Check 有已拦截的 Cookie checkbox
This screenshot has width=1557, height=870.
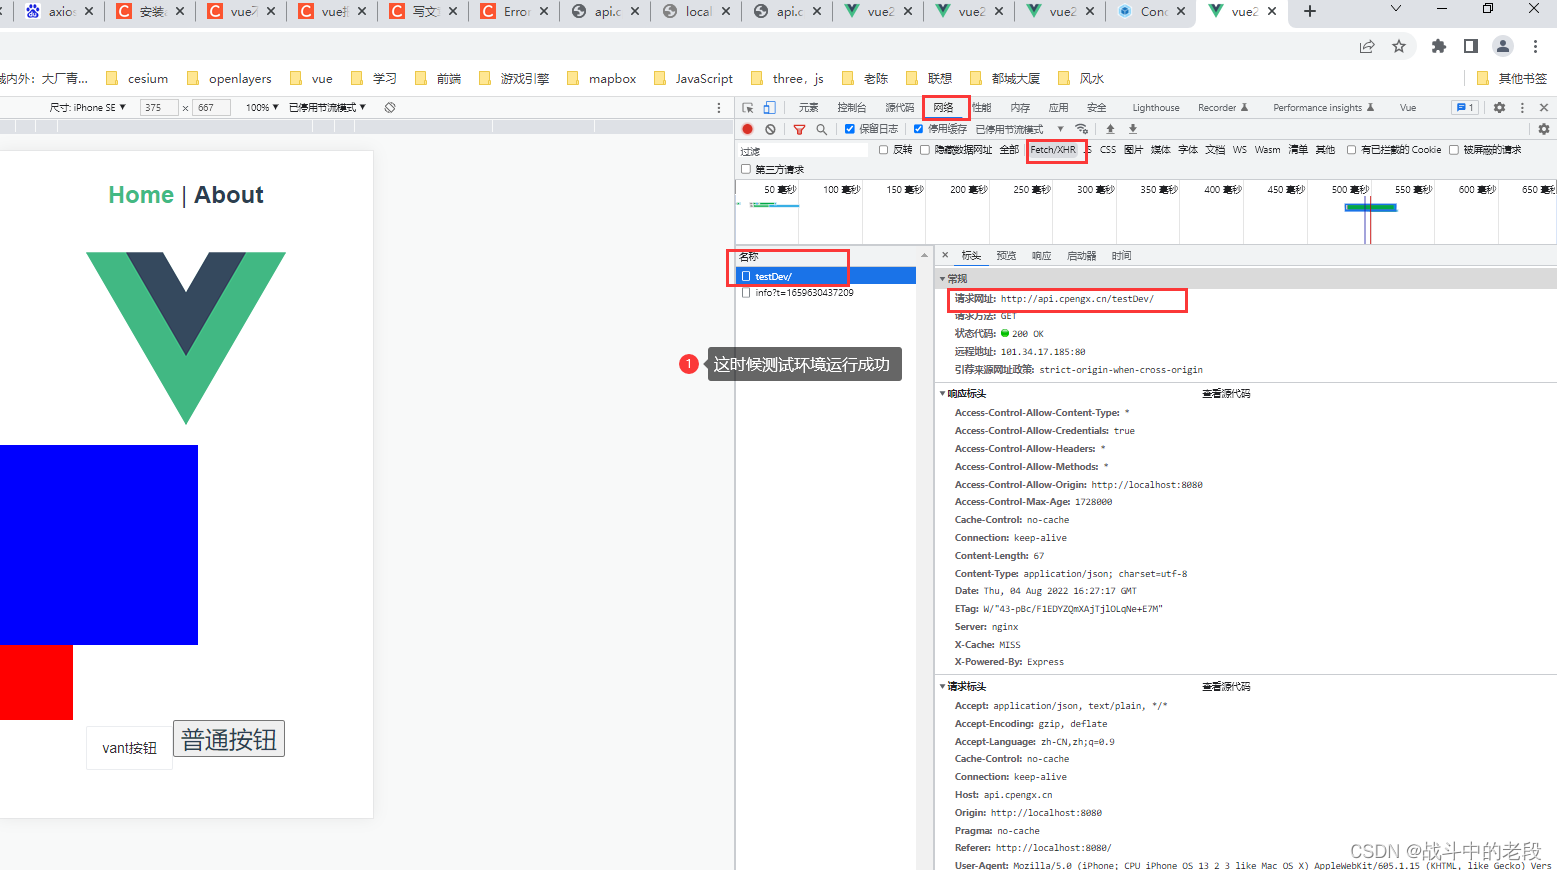coord(1351,150)
